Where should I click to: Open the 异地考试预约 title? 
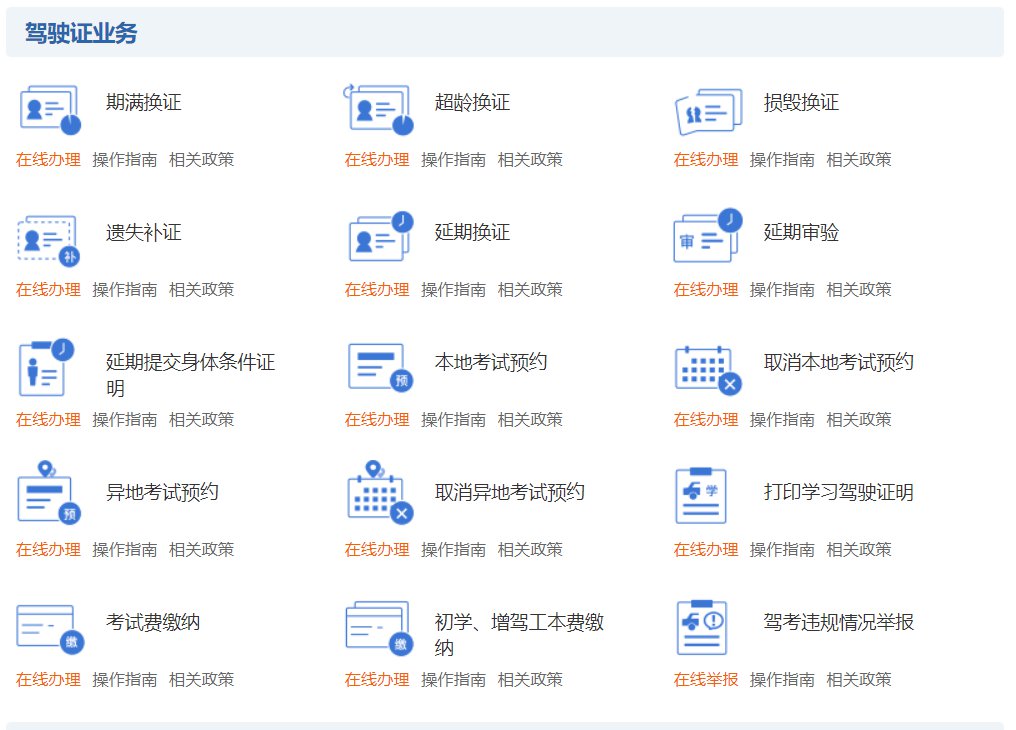pyautogui.click(x=163, y=492)
